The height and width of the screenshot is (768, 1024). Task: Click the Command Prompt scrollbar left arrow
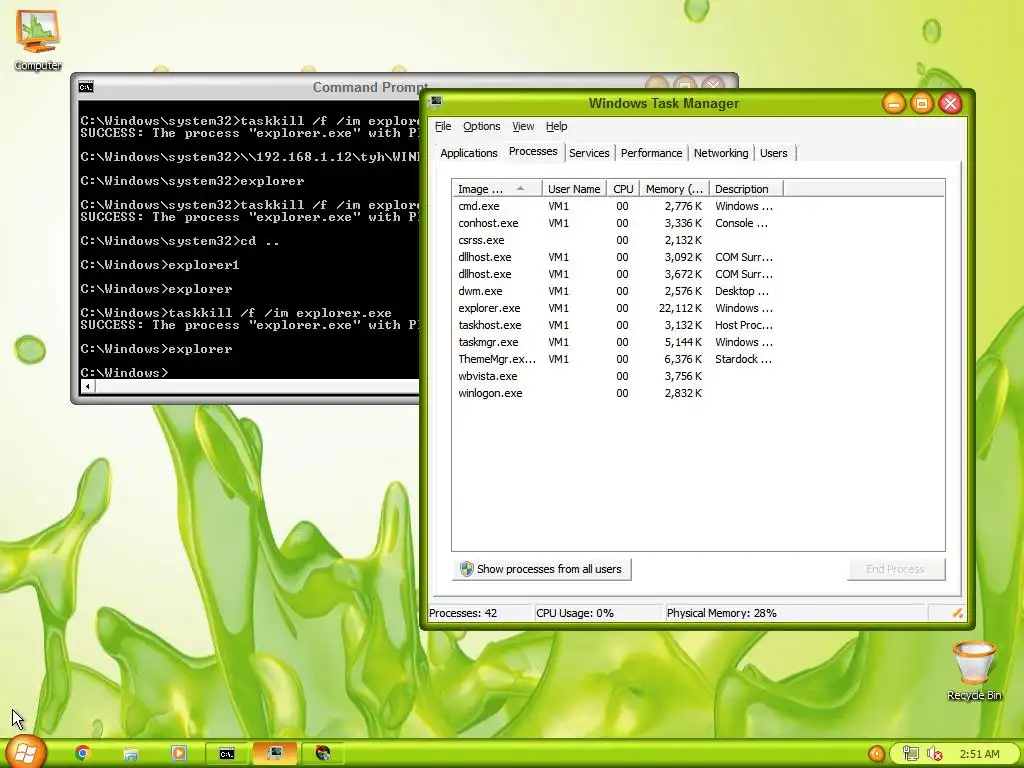87,386
